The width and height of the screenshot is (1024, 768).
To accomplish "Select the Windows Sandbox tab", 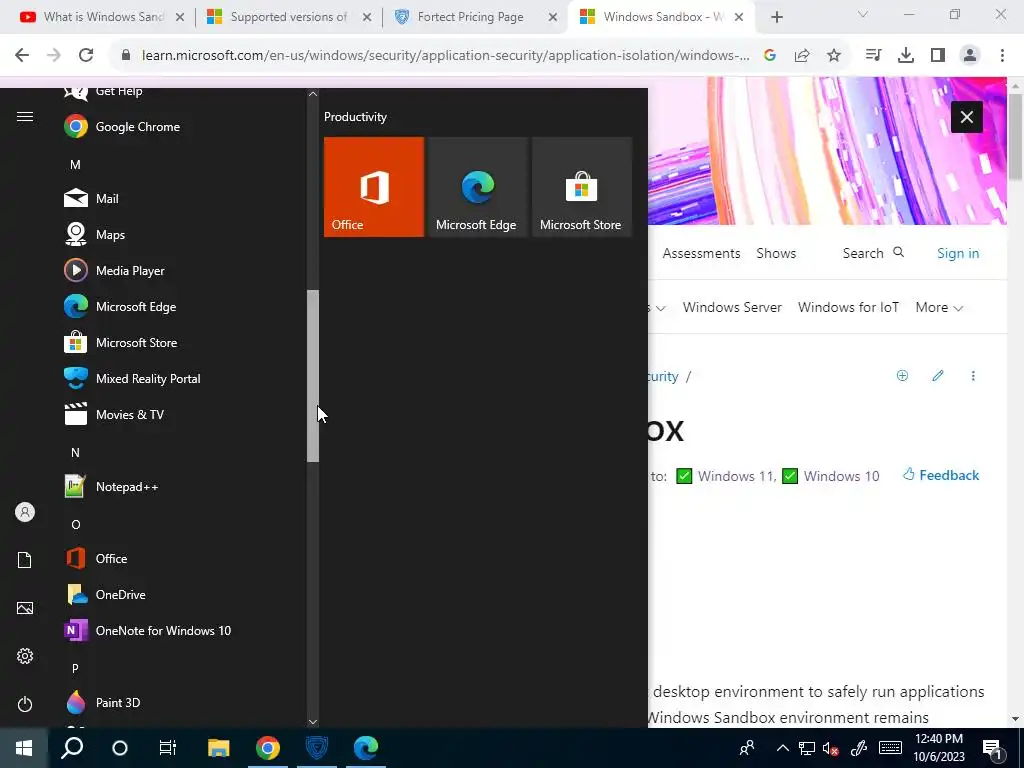I will point(662,17).
